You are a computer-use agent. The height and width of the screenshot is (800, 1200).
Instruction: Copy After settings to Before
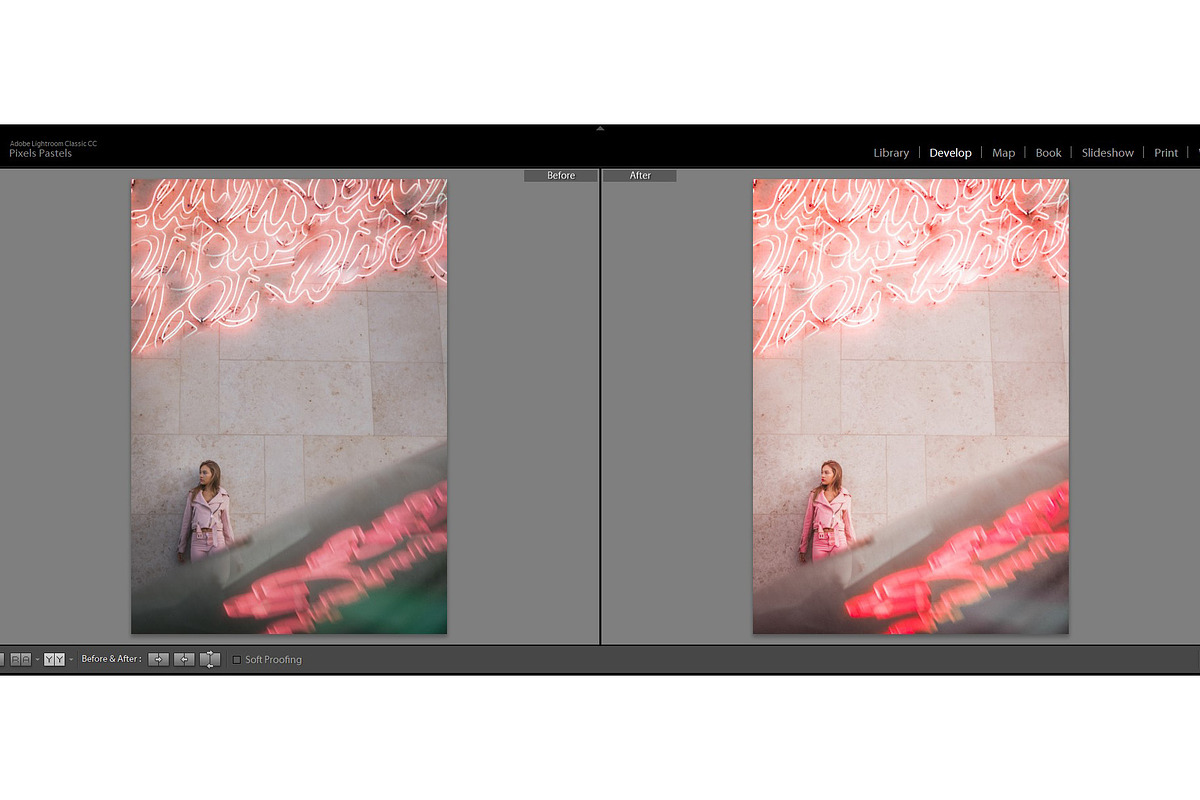coord(184,659)
